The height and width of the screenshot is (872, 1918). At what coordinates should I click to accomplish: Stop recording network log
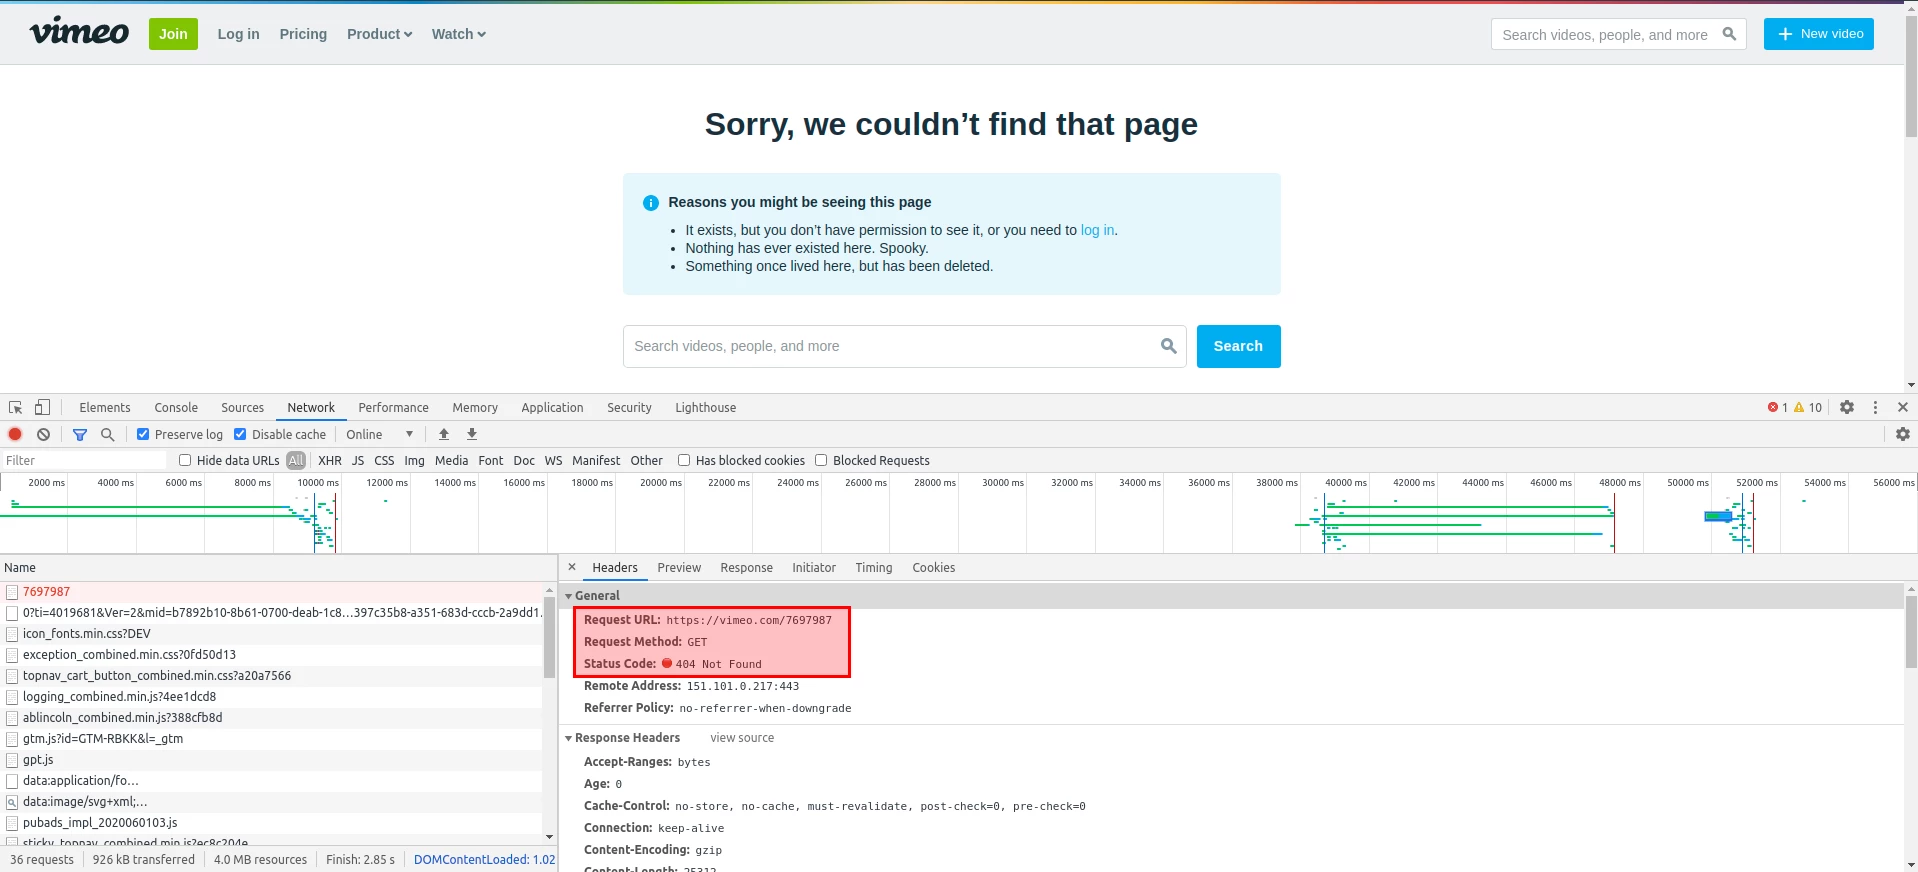[15, 434]
